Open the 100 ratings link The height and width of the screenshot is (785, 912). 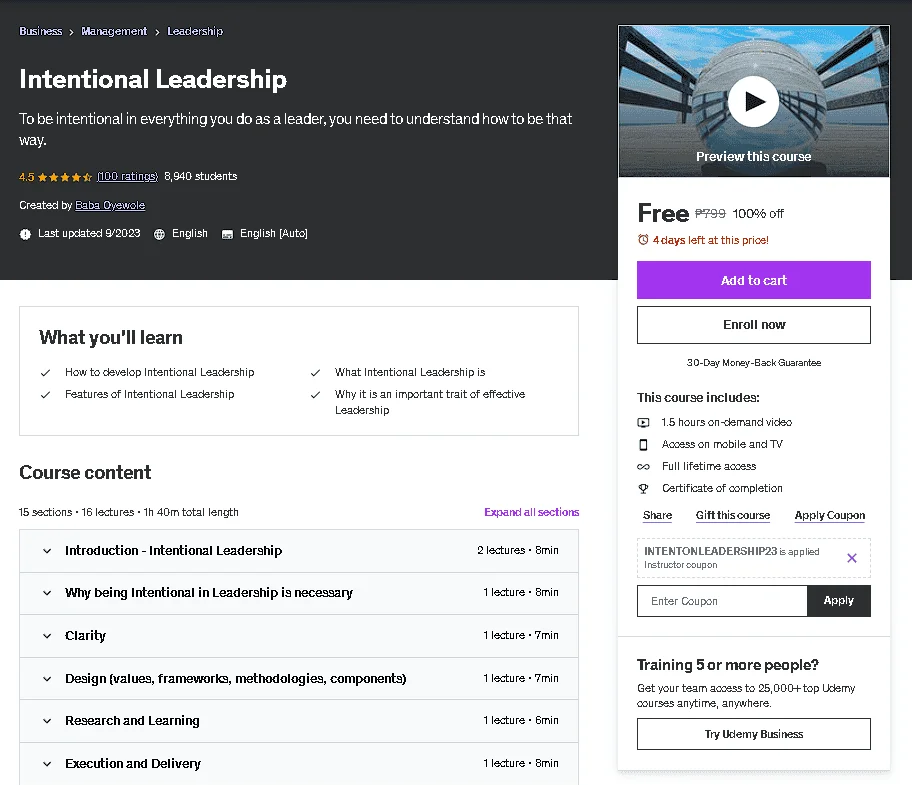[x=127, y=176]
